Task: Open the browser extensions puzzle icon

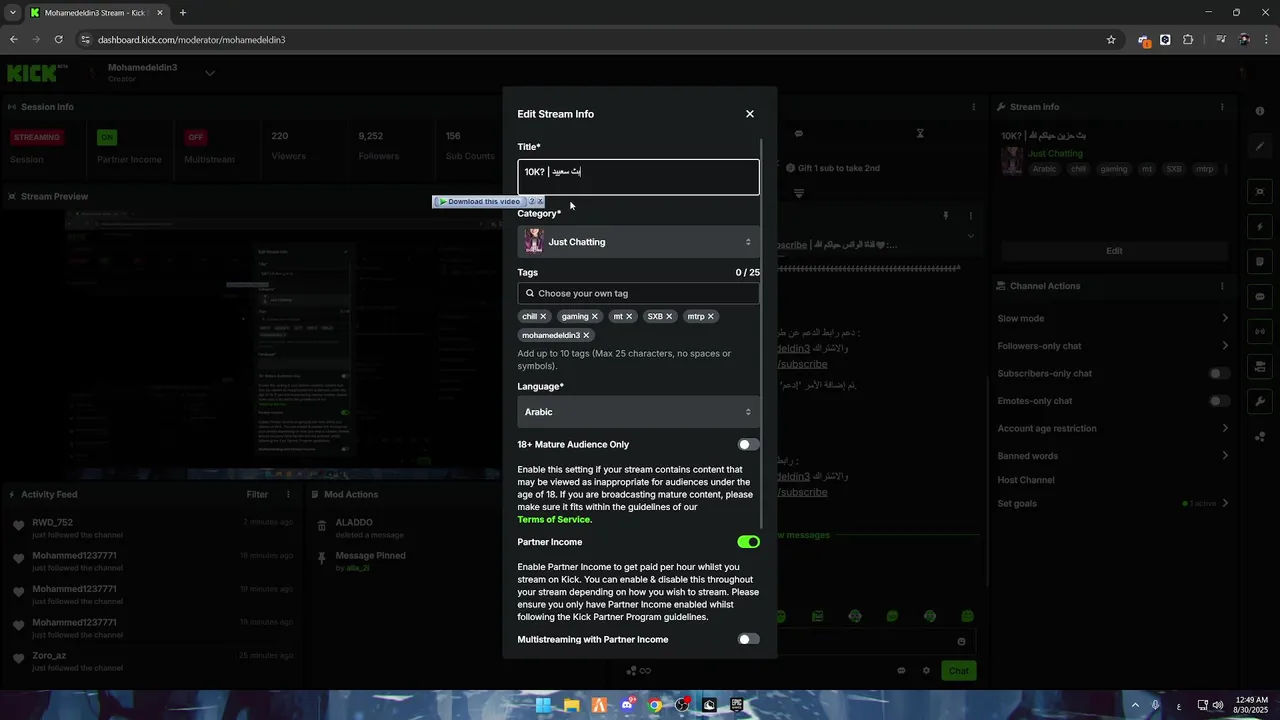Action: point(1188,40)
